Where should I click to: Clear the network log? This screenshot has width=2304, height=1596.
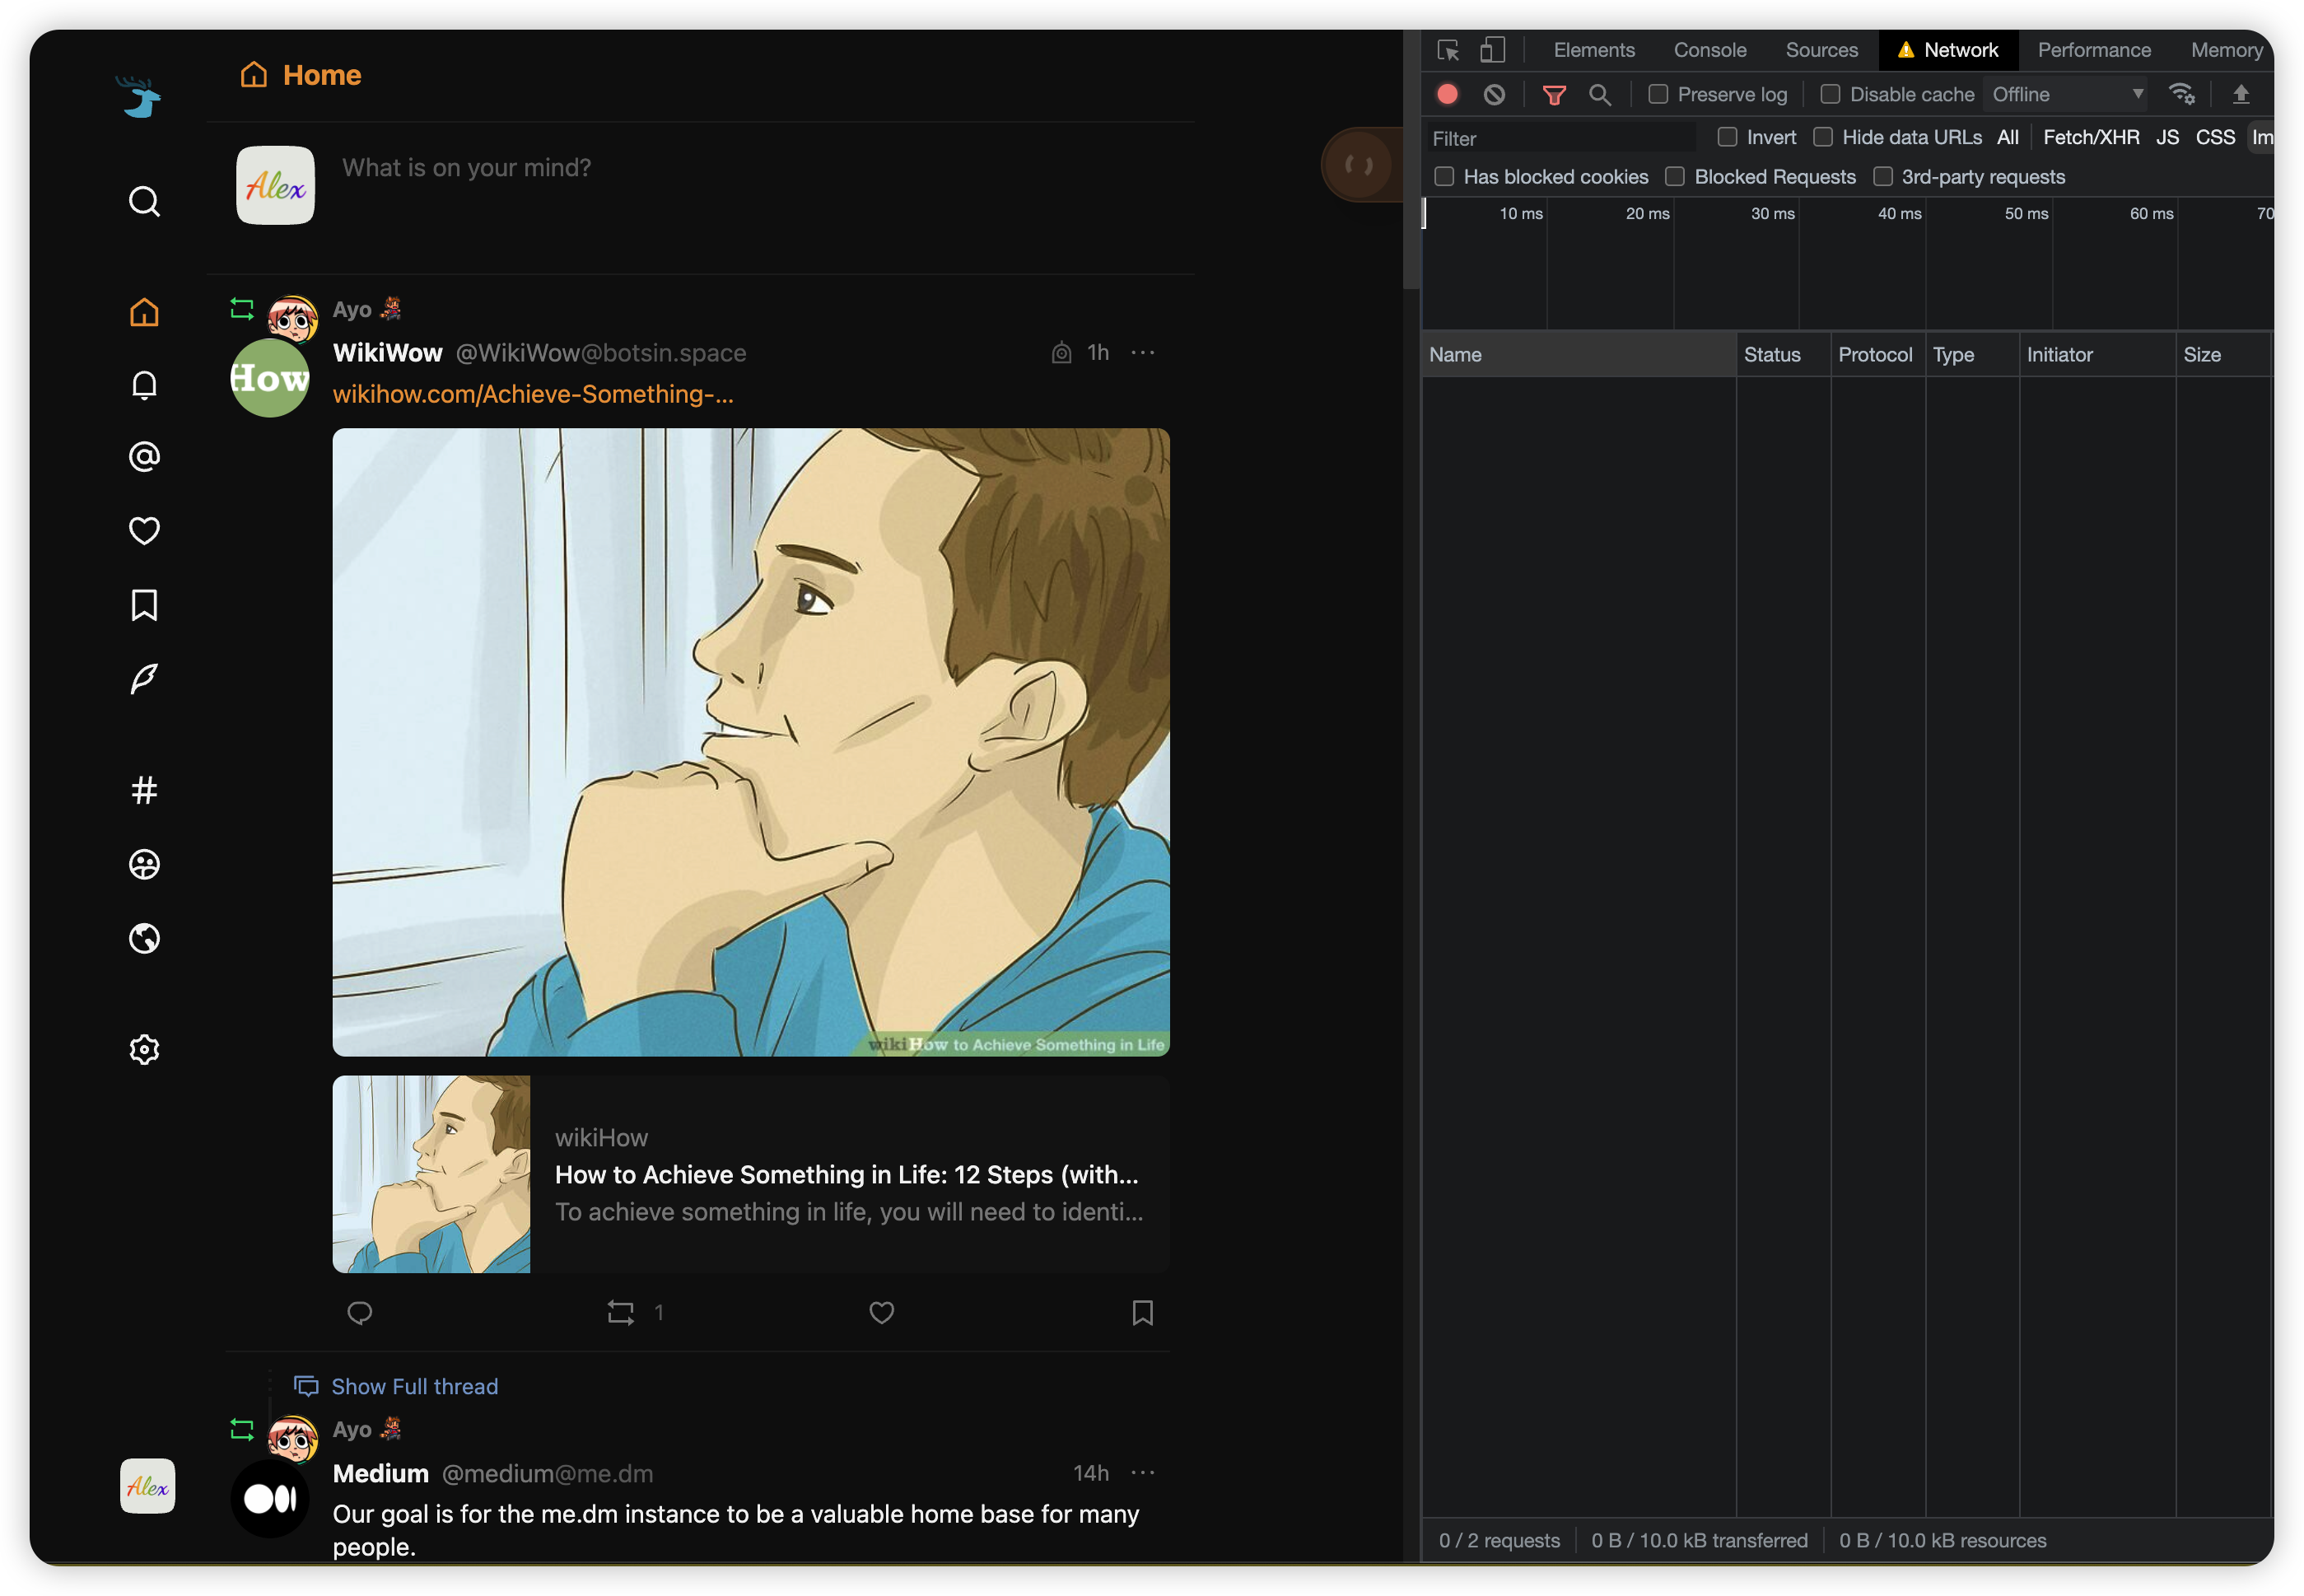click(x=1494, y=94)
